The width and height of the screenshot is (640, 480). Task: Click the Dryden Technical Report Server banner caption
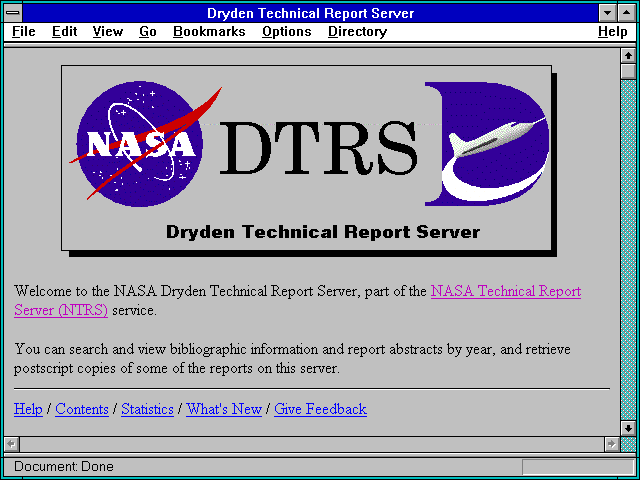tap(323, 232)
